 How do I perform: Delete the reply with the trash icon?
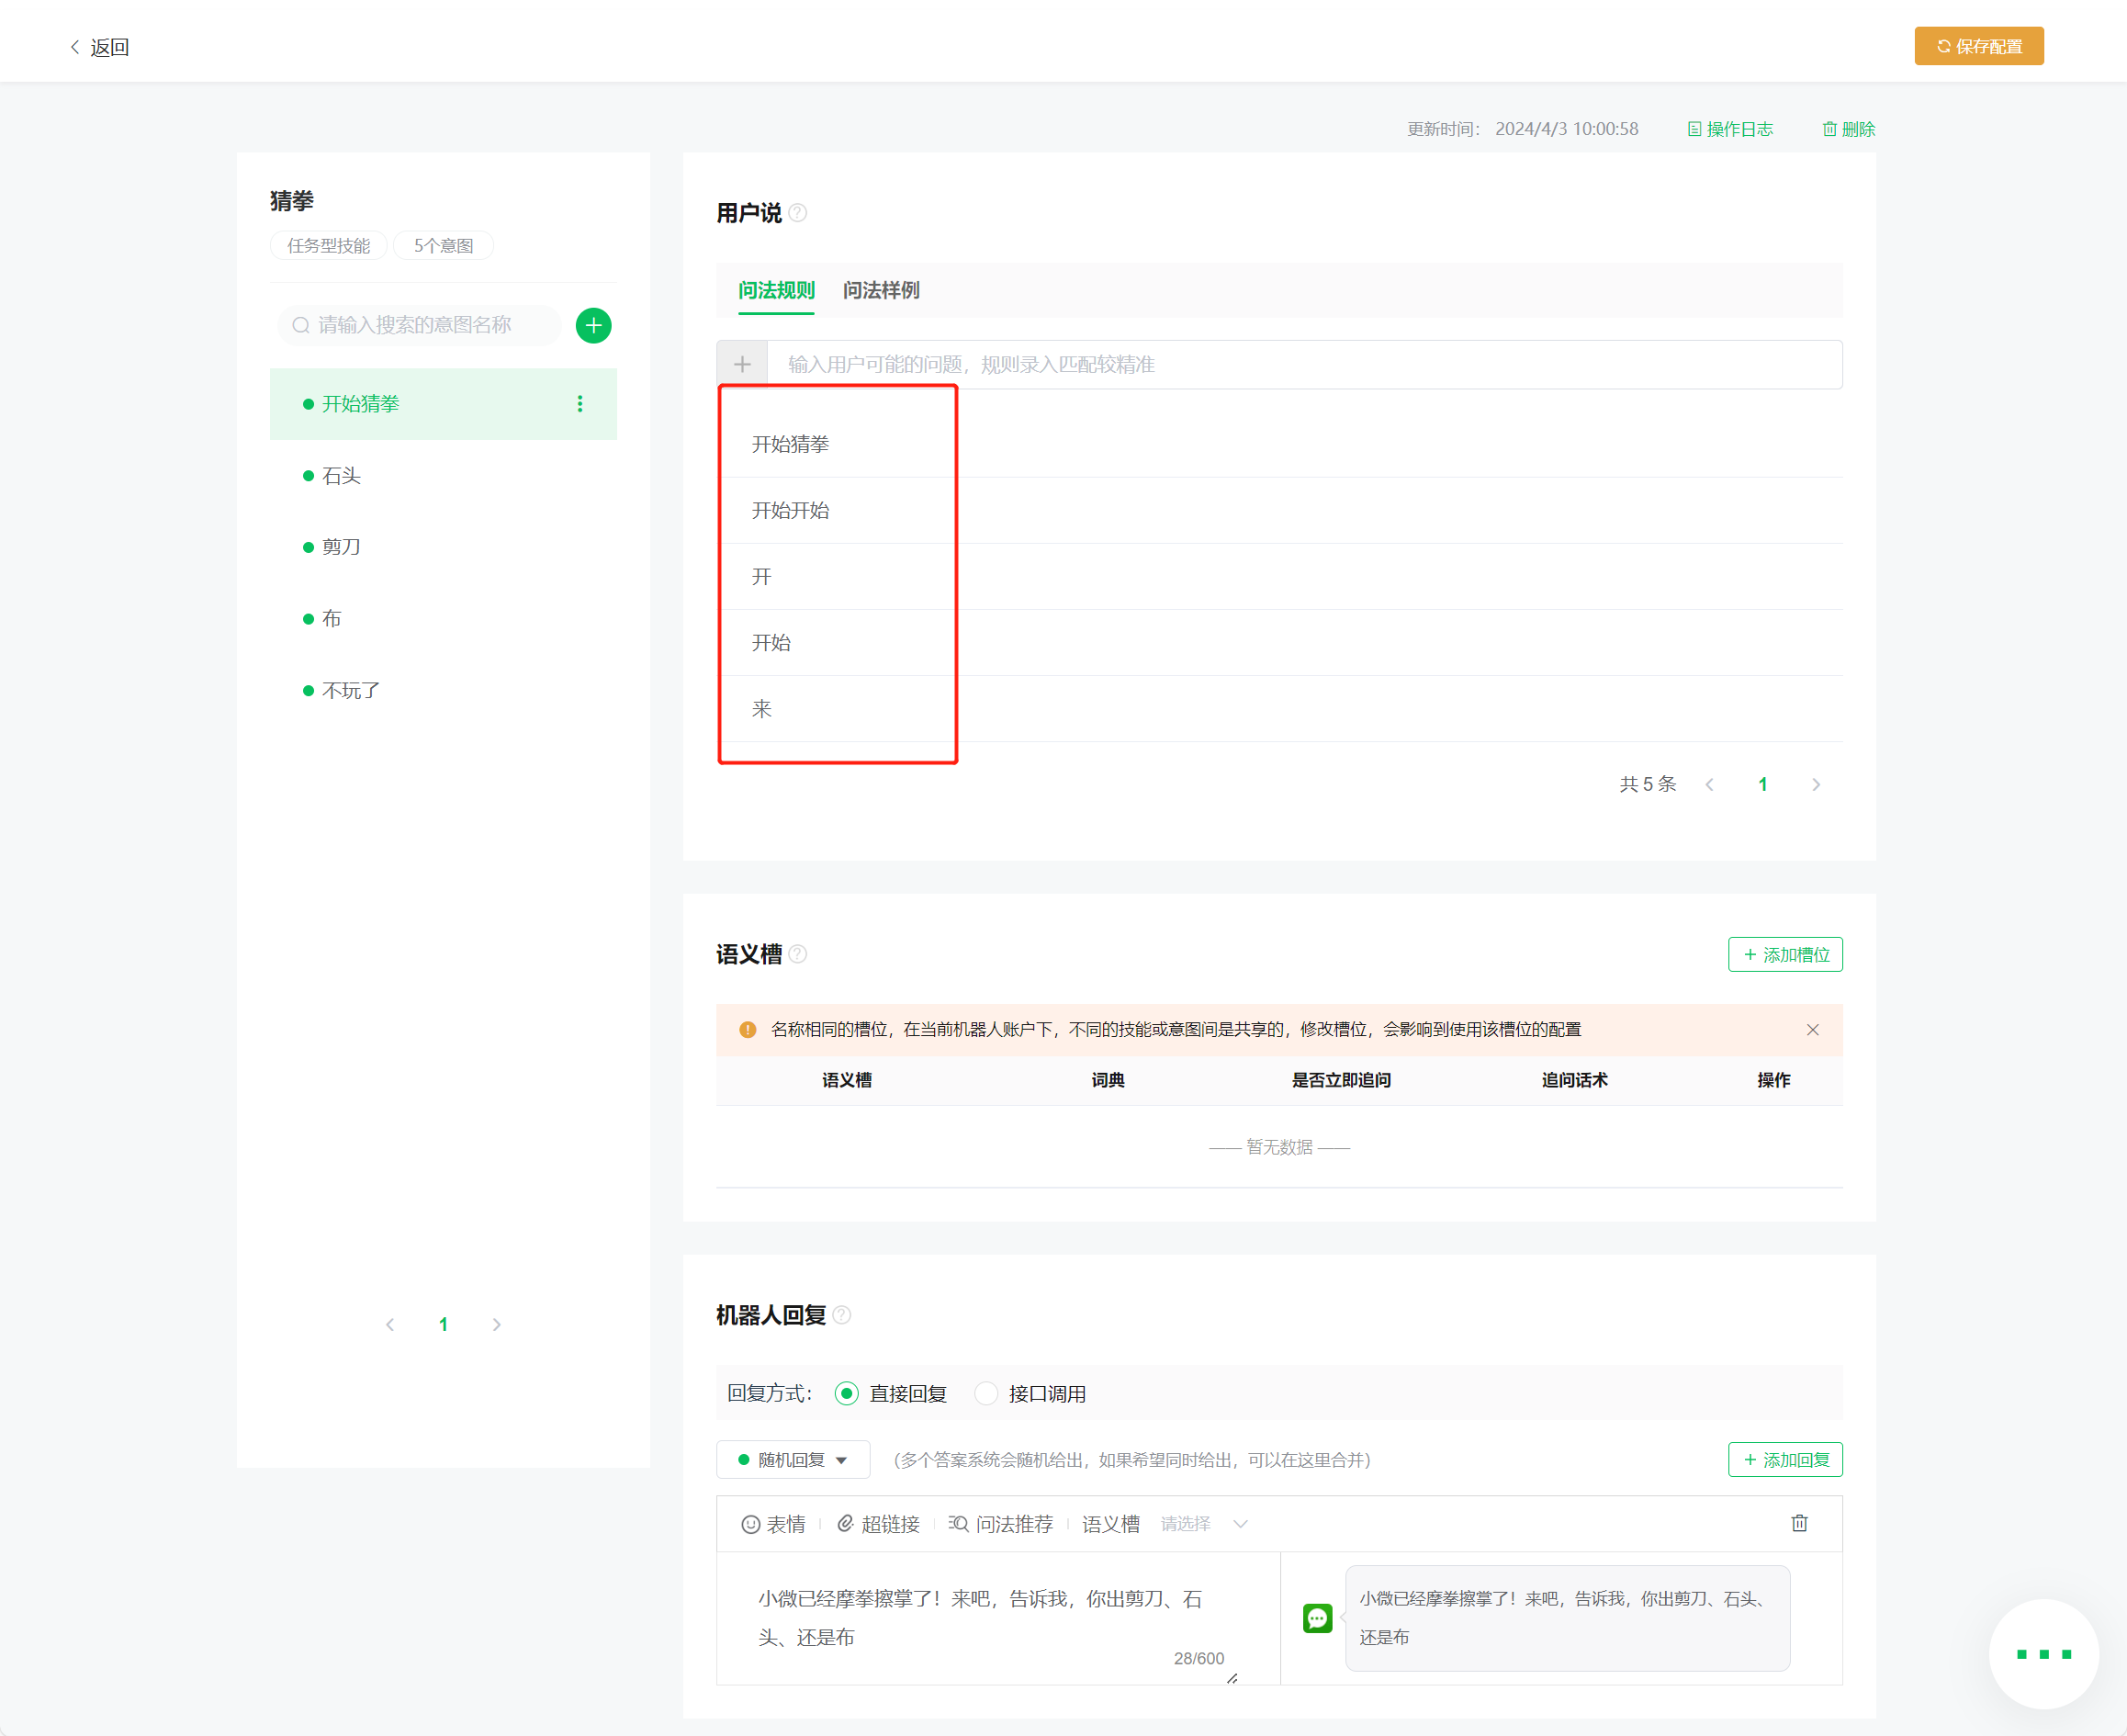coord(1799,1523)
